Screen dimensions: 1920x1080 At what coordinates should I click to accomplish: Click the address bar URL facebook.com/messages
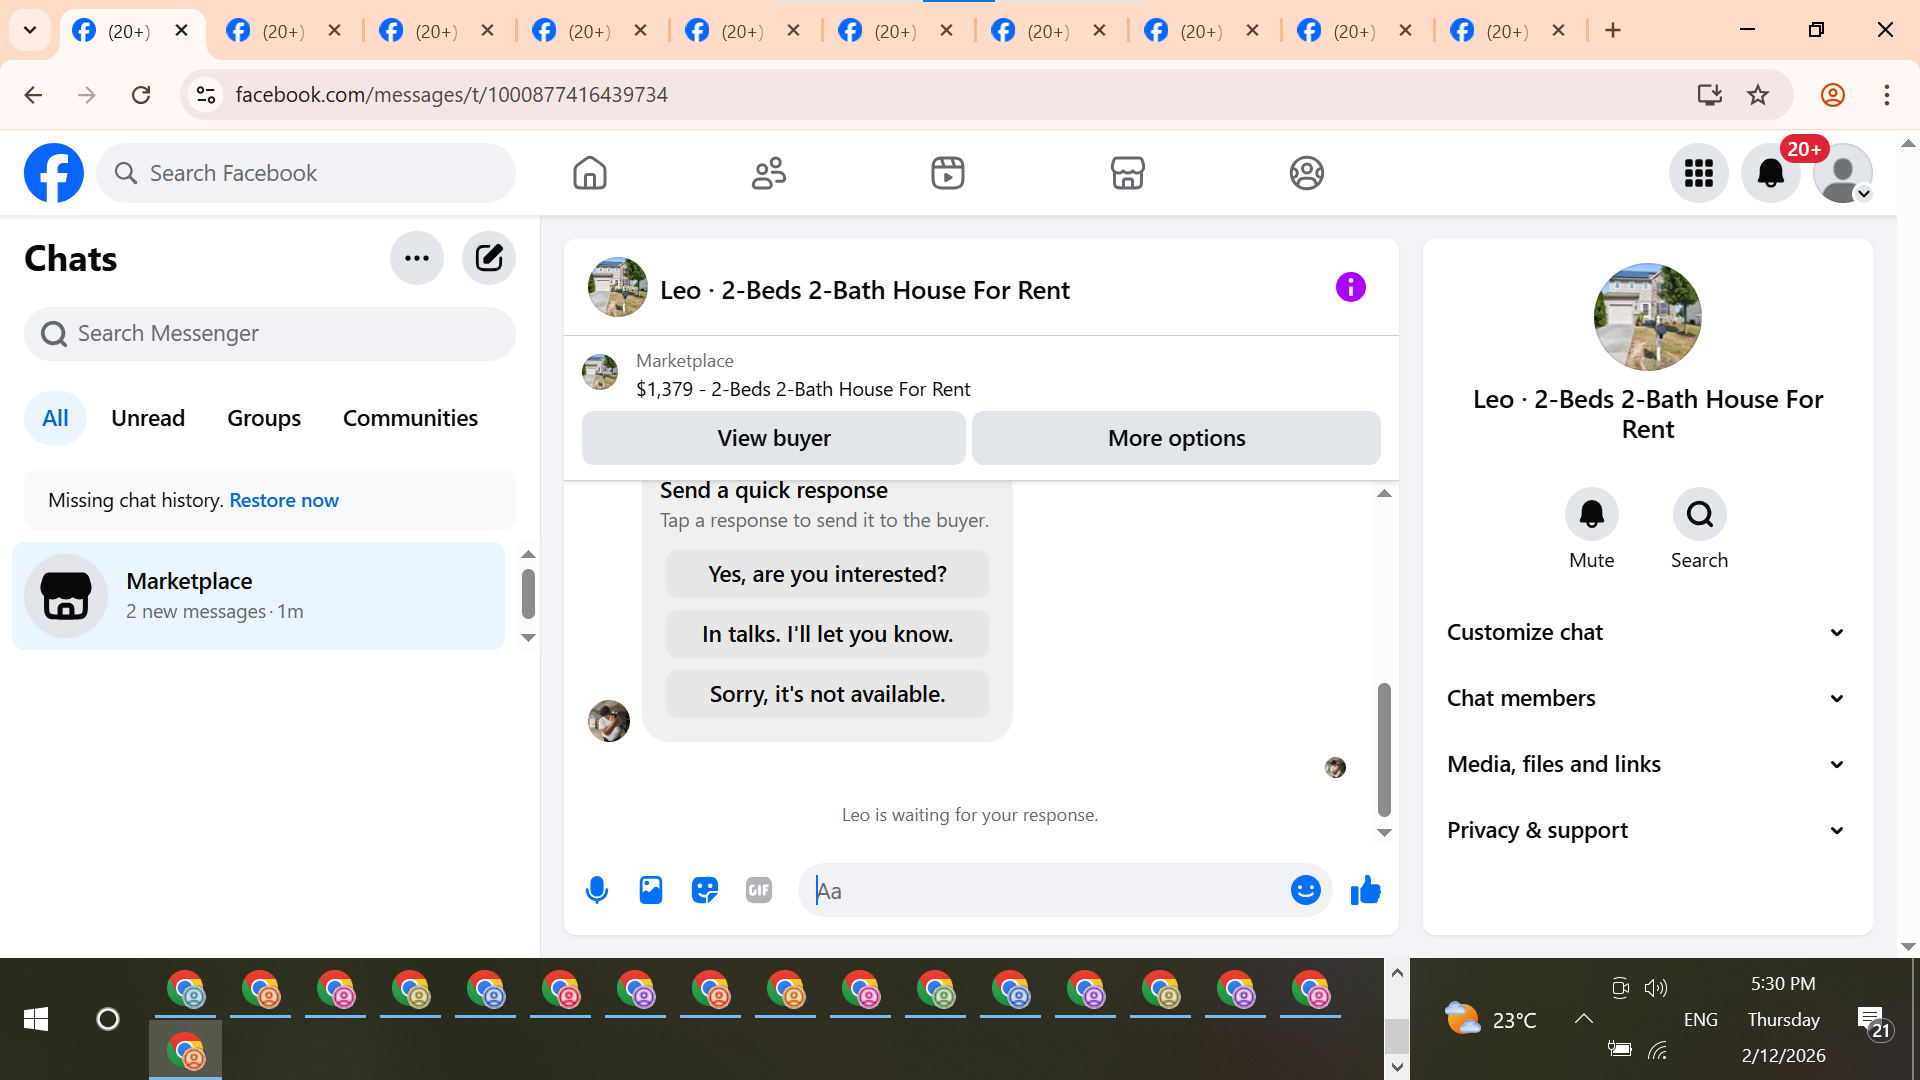451,95
